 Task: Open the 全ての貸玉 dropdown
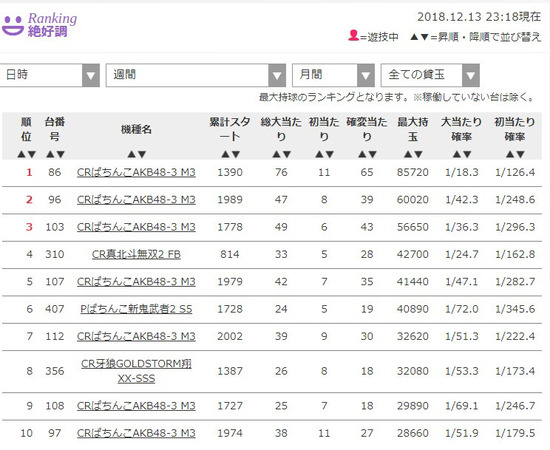click(430, 75)
